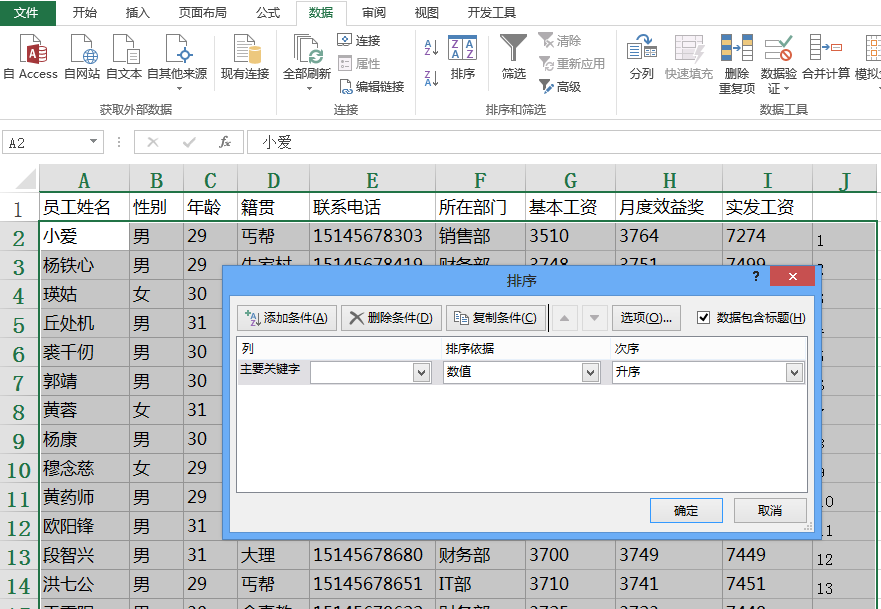The height and width of the screenshot is (609, 881).
Task: Open the Name Box dropdown arrow
Action: pos(93,142)
